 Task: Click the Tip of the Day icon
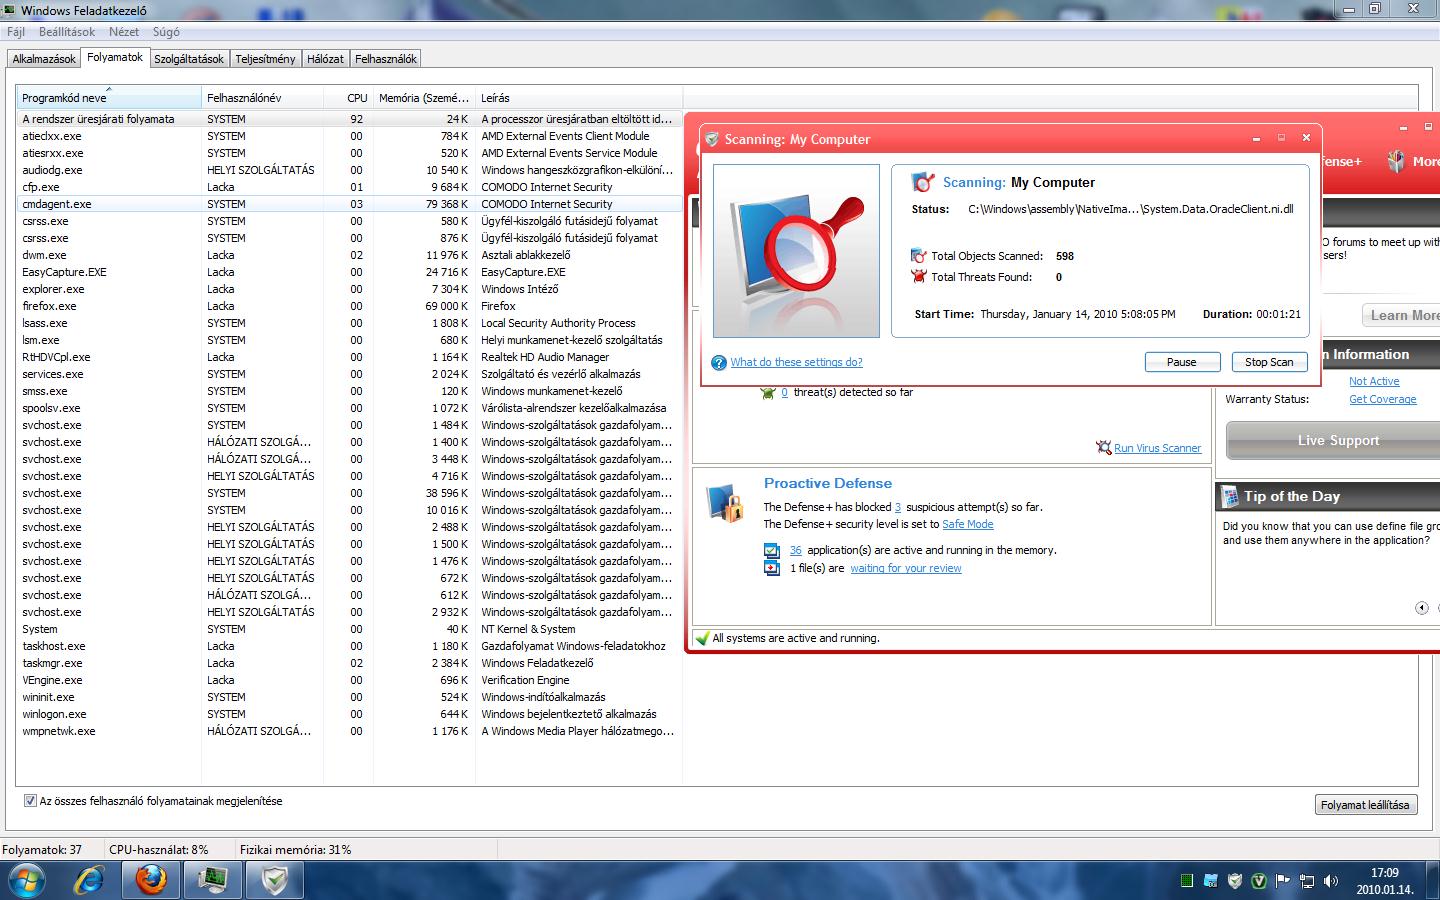point(1229,496)
